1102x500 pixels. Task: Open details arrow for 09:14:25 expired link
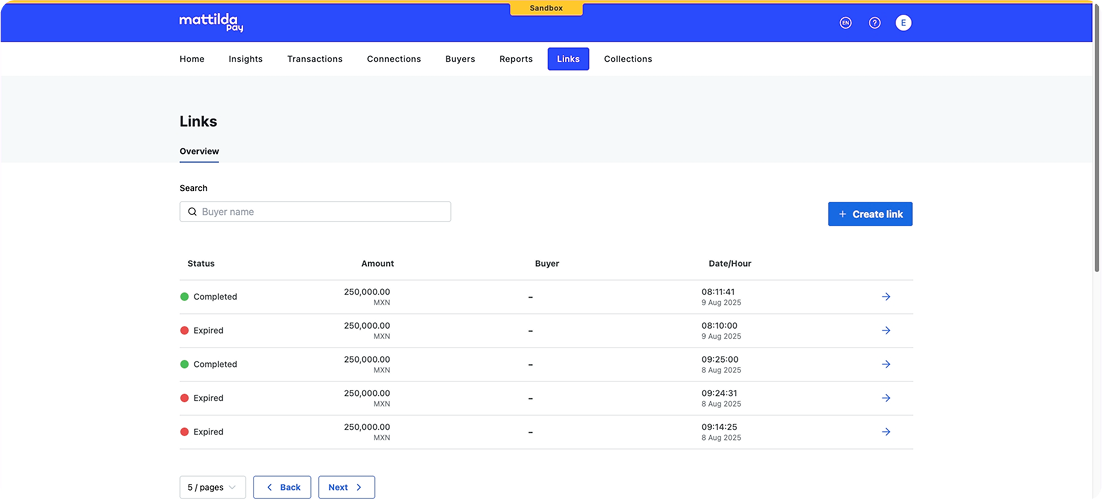pyautogui.click(x=886, y=432)
